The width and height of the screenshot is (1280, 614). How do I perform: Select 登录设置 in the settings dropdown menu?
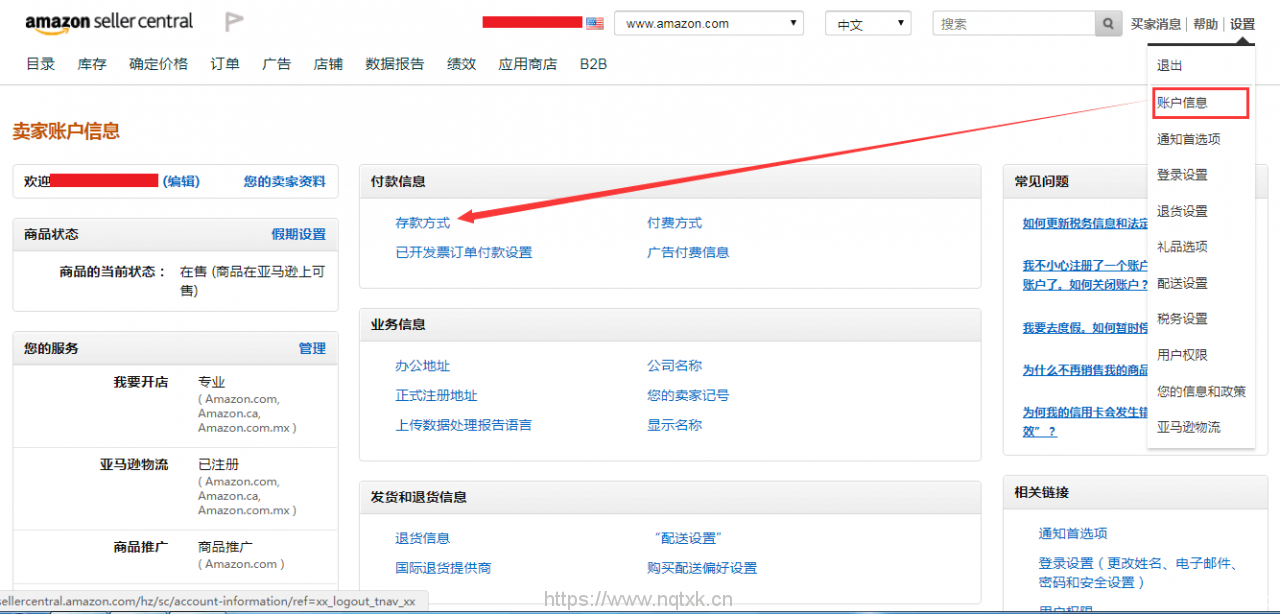[1183, 175]
